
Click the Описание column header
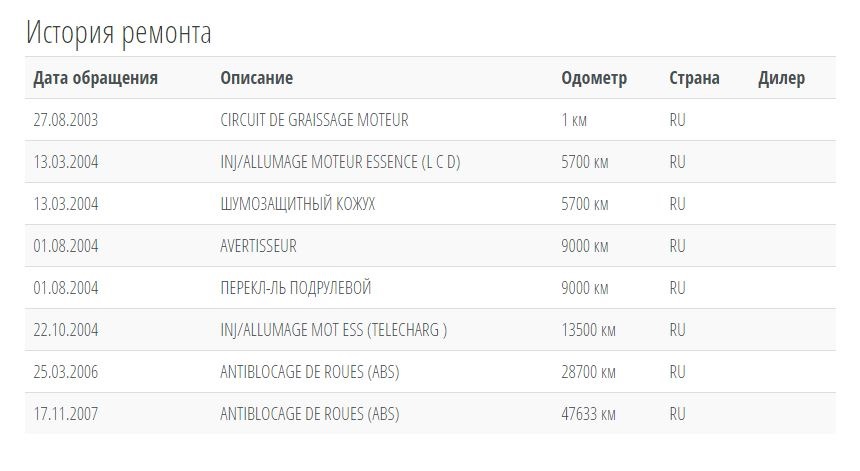click(257, 78)
